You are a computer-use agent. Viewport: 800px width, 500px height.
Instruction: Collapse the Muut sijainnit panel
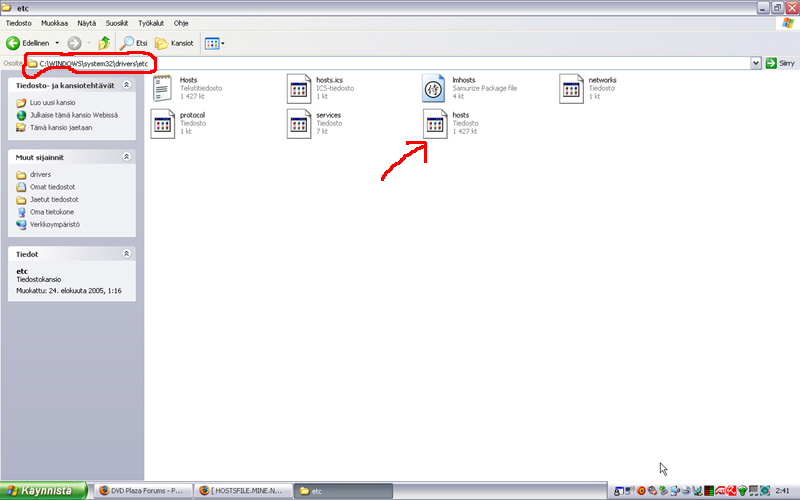tap(126, 157)
